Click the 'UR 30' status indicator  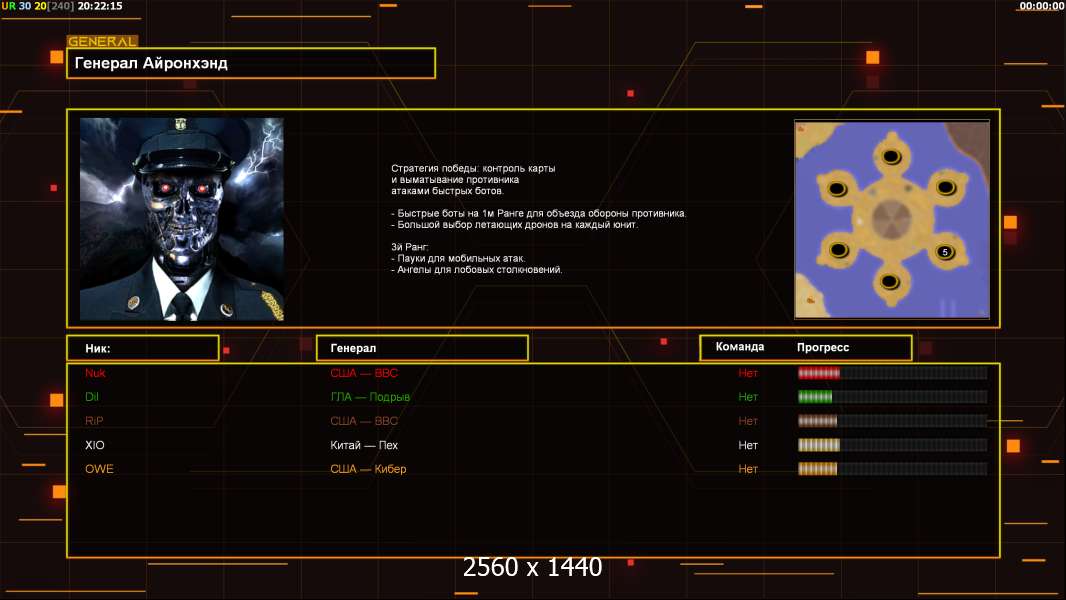[16, 6]
